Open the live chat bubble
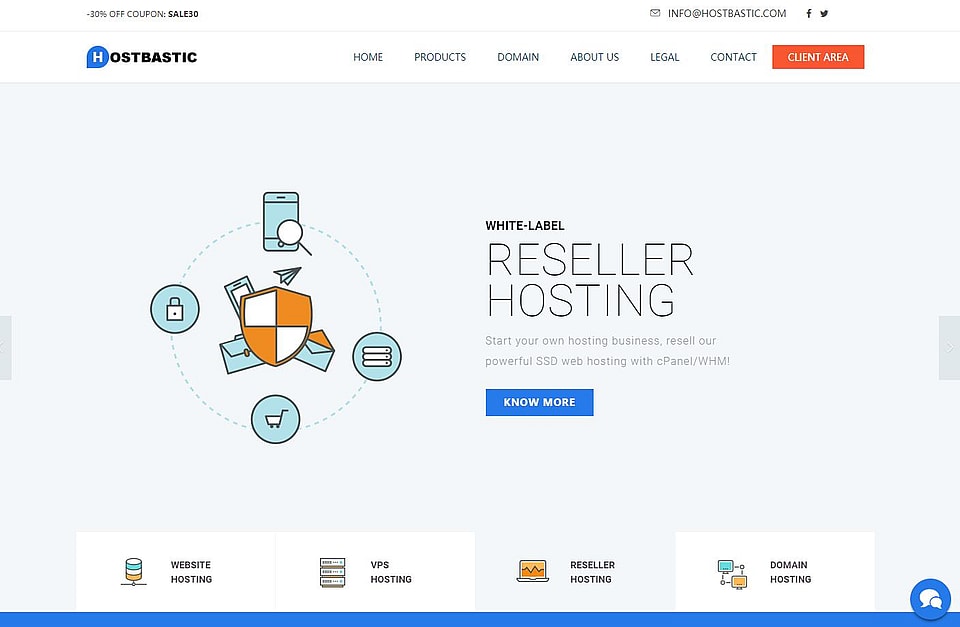 pos(930,599)
